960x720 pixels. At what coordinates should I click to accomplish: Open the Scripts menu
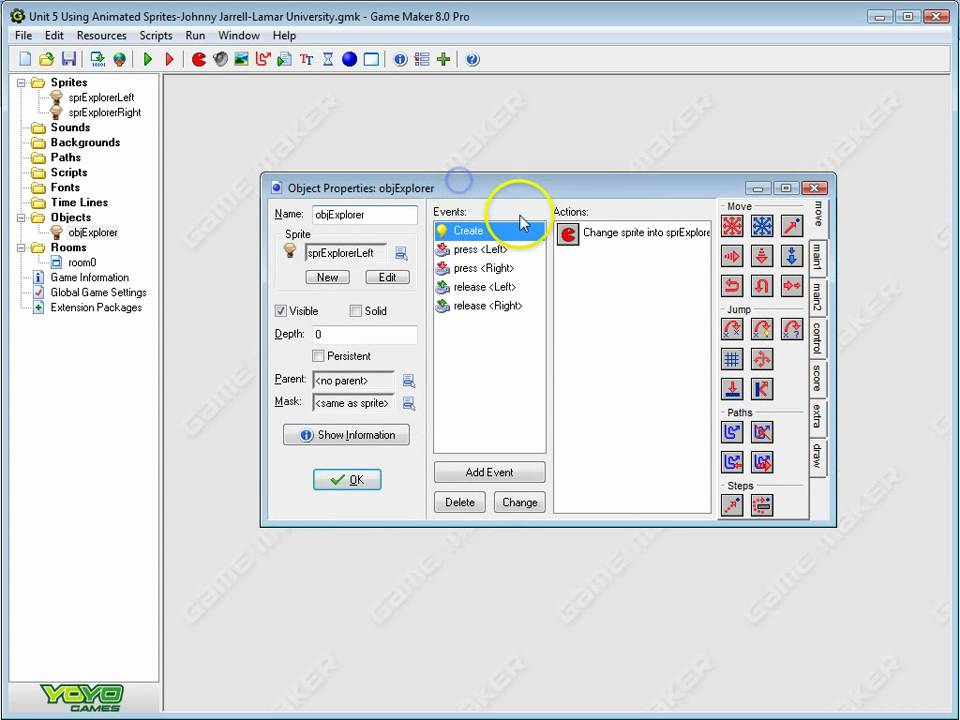[156, 36]
